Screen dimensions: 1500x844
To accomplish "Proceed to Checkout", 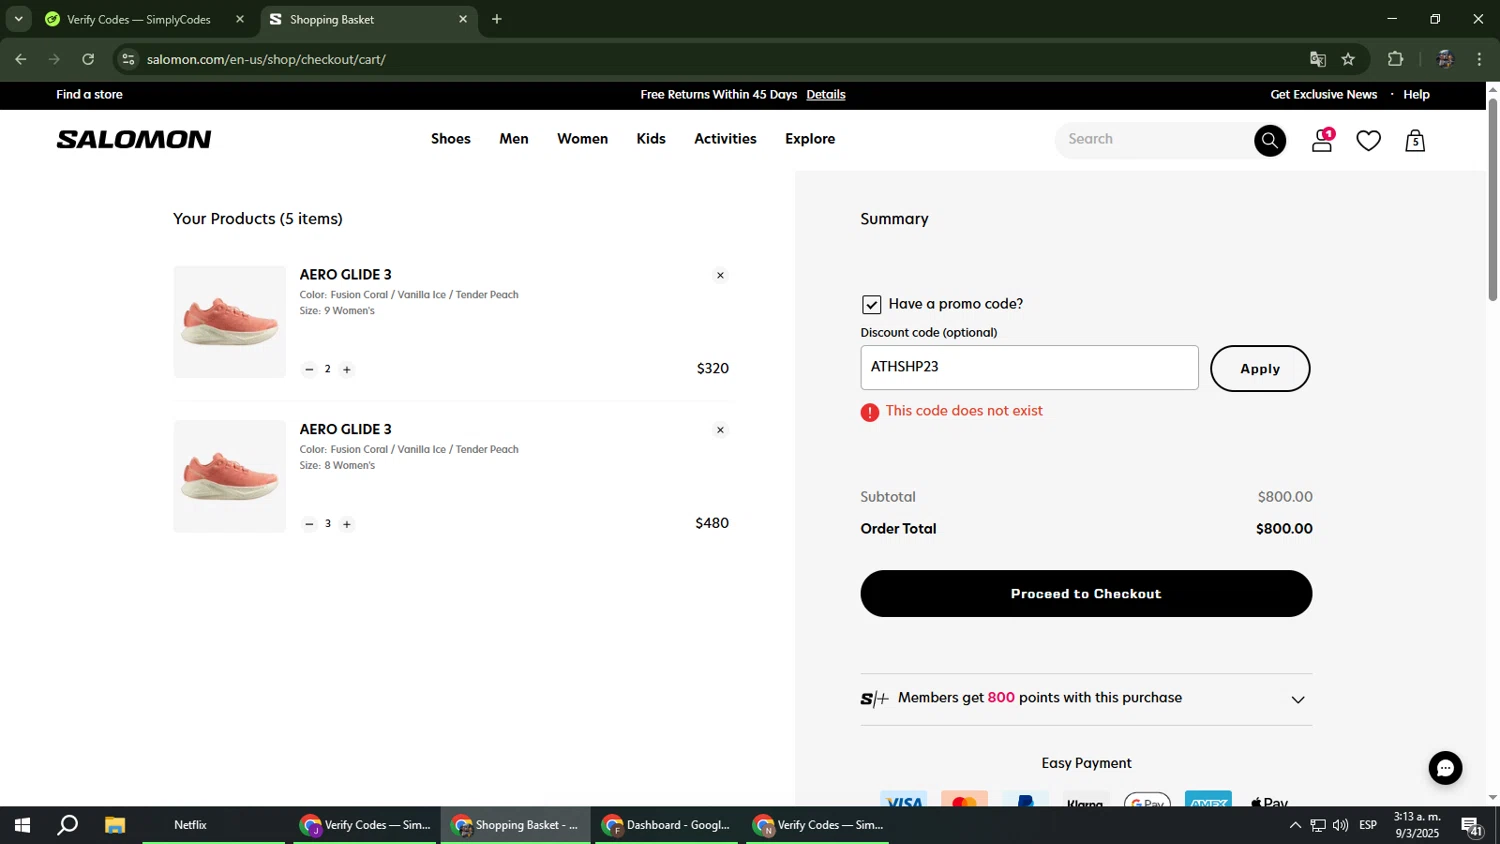I will click(x=1086, y=594).
